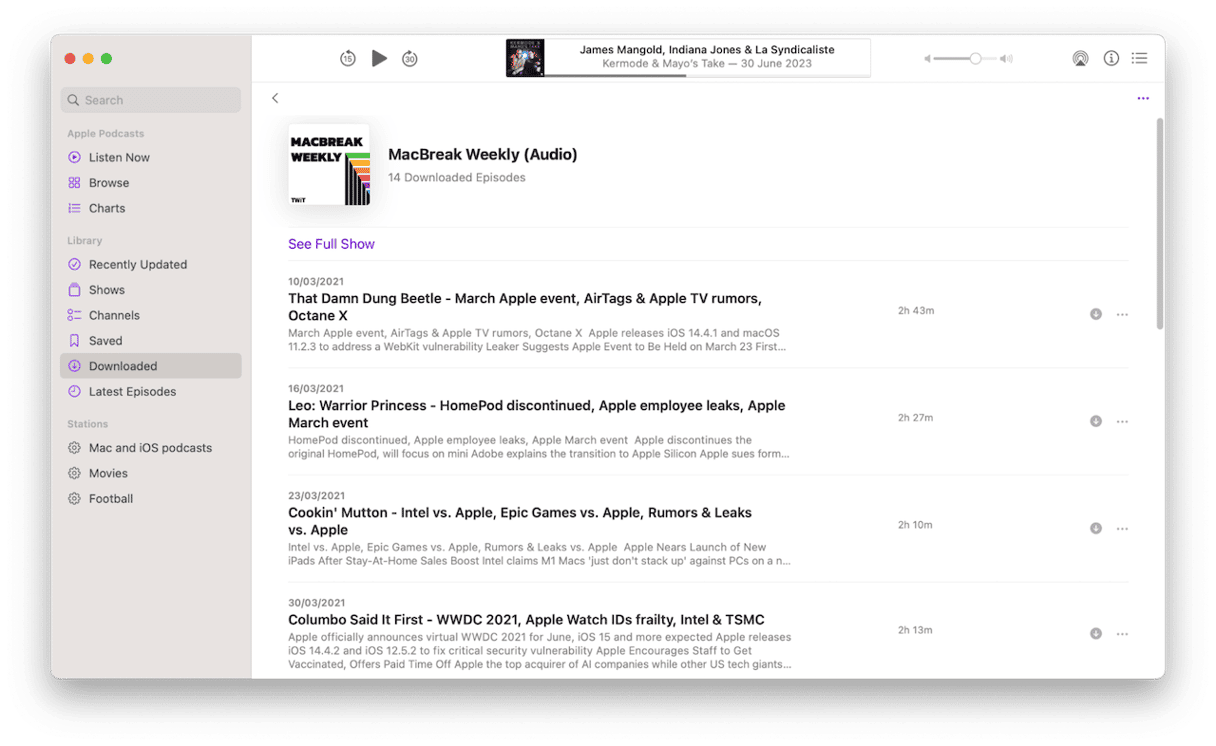Open the AirPlay output icon

coord(1080,59)
